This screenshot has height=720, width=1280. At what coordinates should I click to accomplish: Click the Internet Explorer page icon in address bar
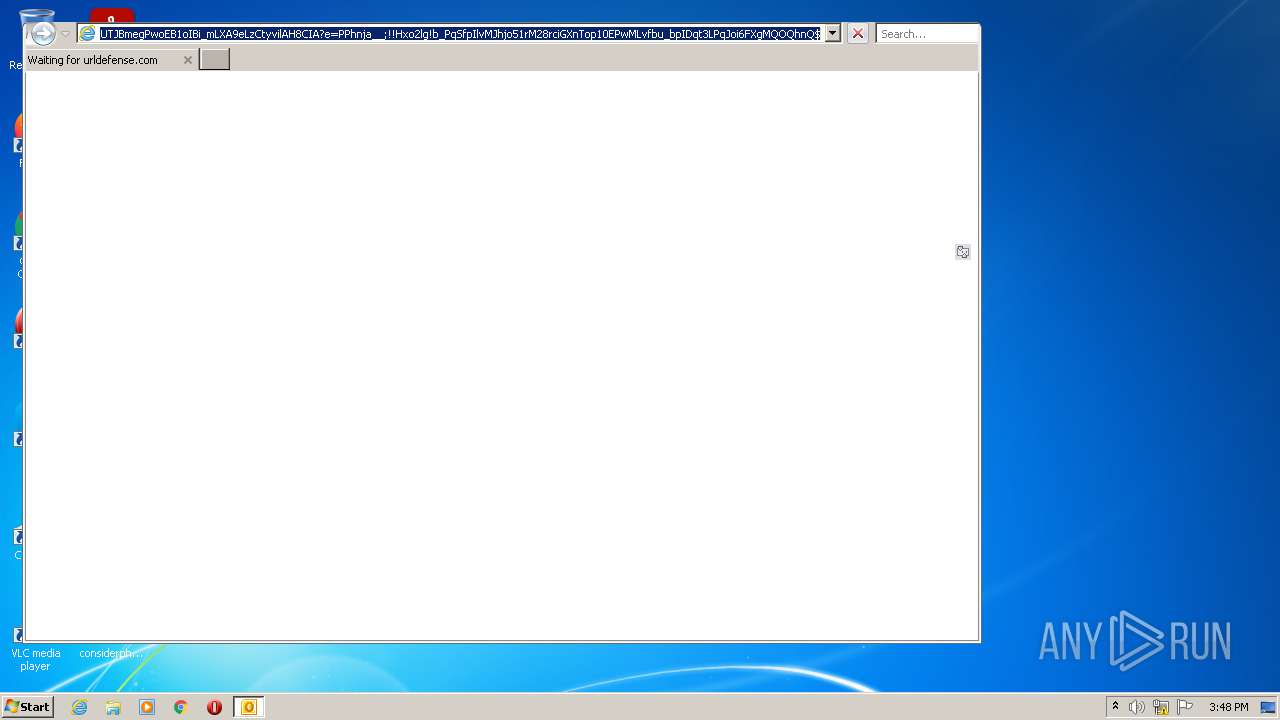[x=87, y=34]
